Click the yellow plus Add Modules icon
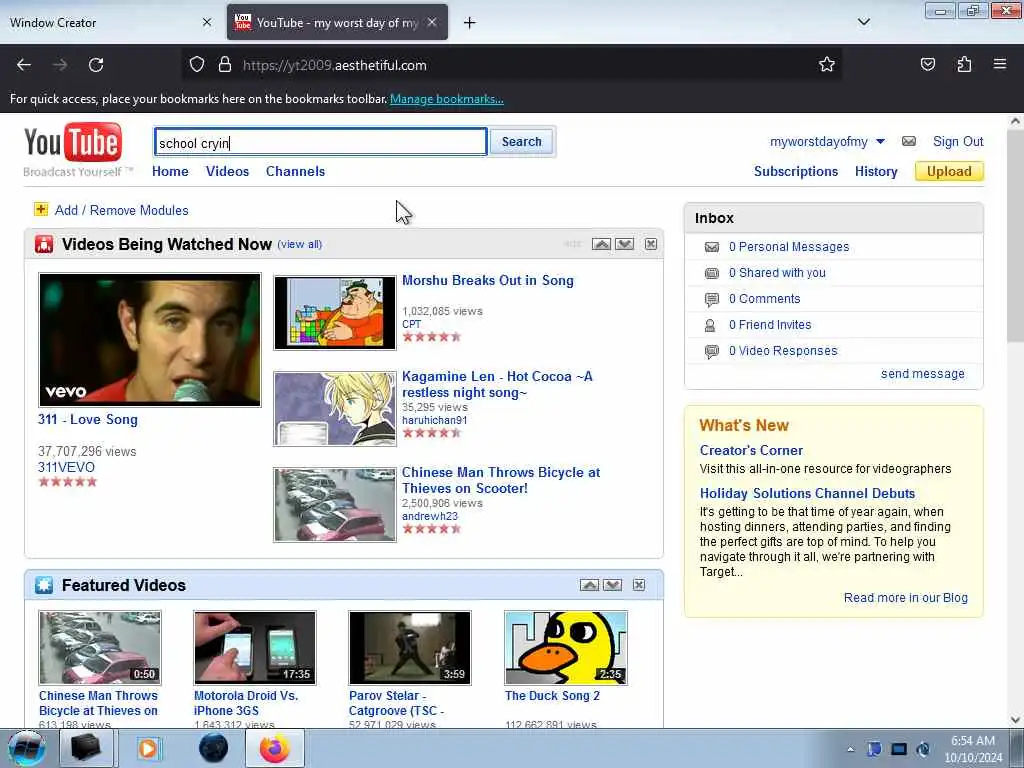This screenshot has width=1024, height=768. (x=41, y=210)
